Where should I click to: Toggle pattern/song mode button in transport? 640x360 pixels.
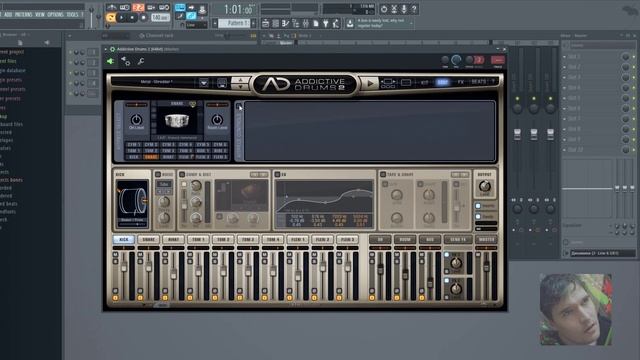click(110, 18)
